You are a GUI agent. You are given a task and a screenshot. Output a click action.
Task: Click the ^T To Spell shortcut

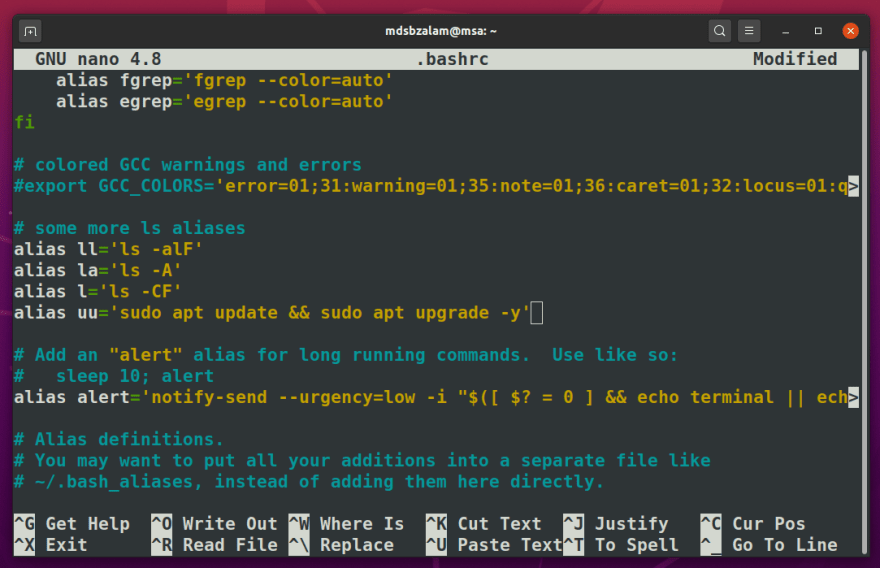(x=621, y=545)
